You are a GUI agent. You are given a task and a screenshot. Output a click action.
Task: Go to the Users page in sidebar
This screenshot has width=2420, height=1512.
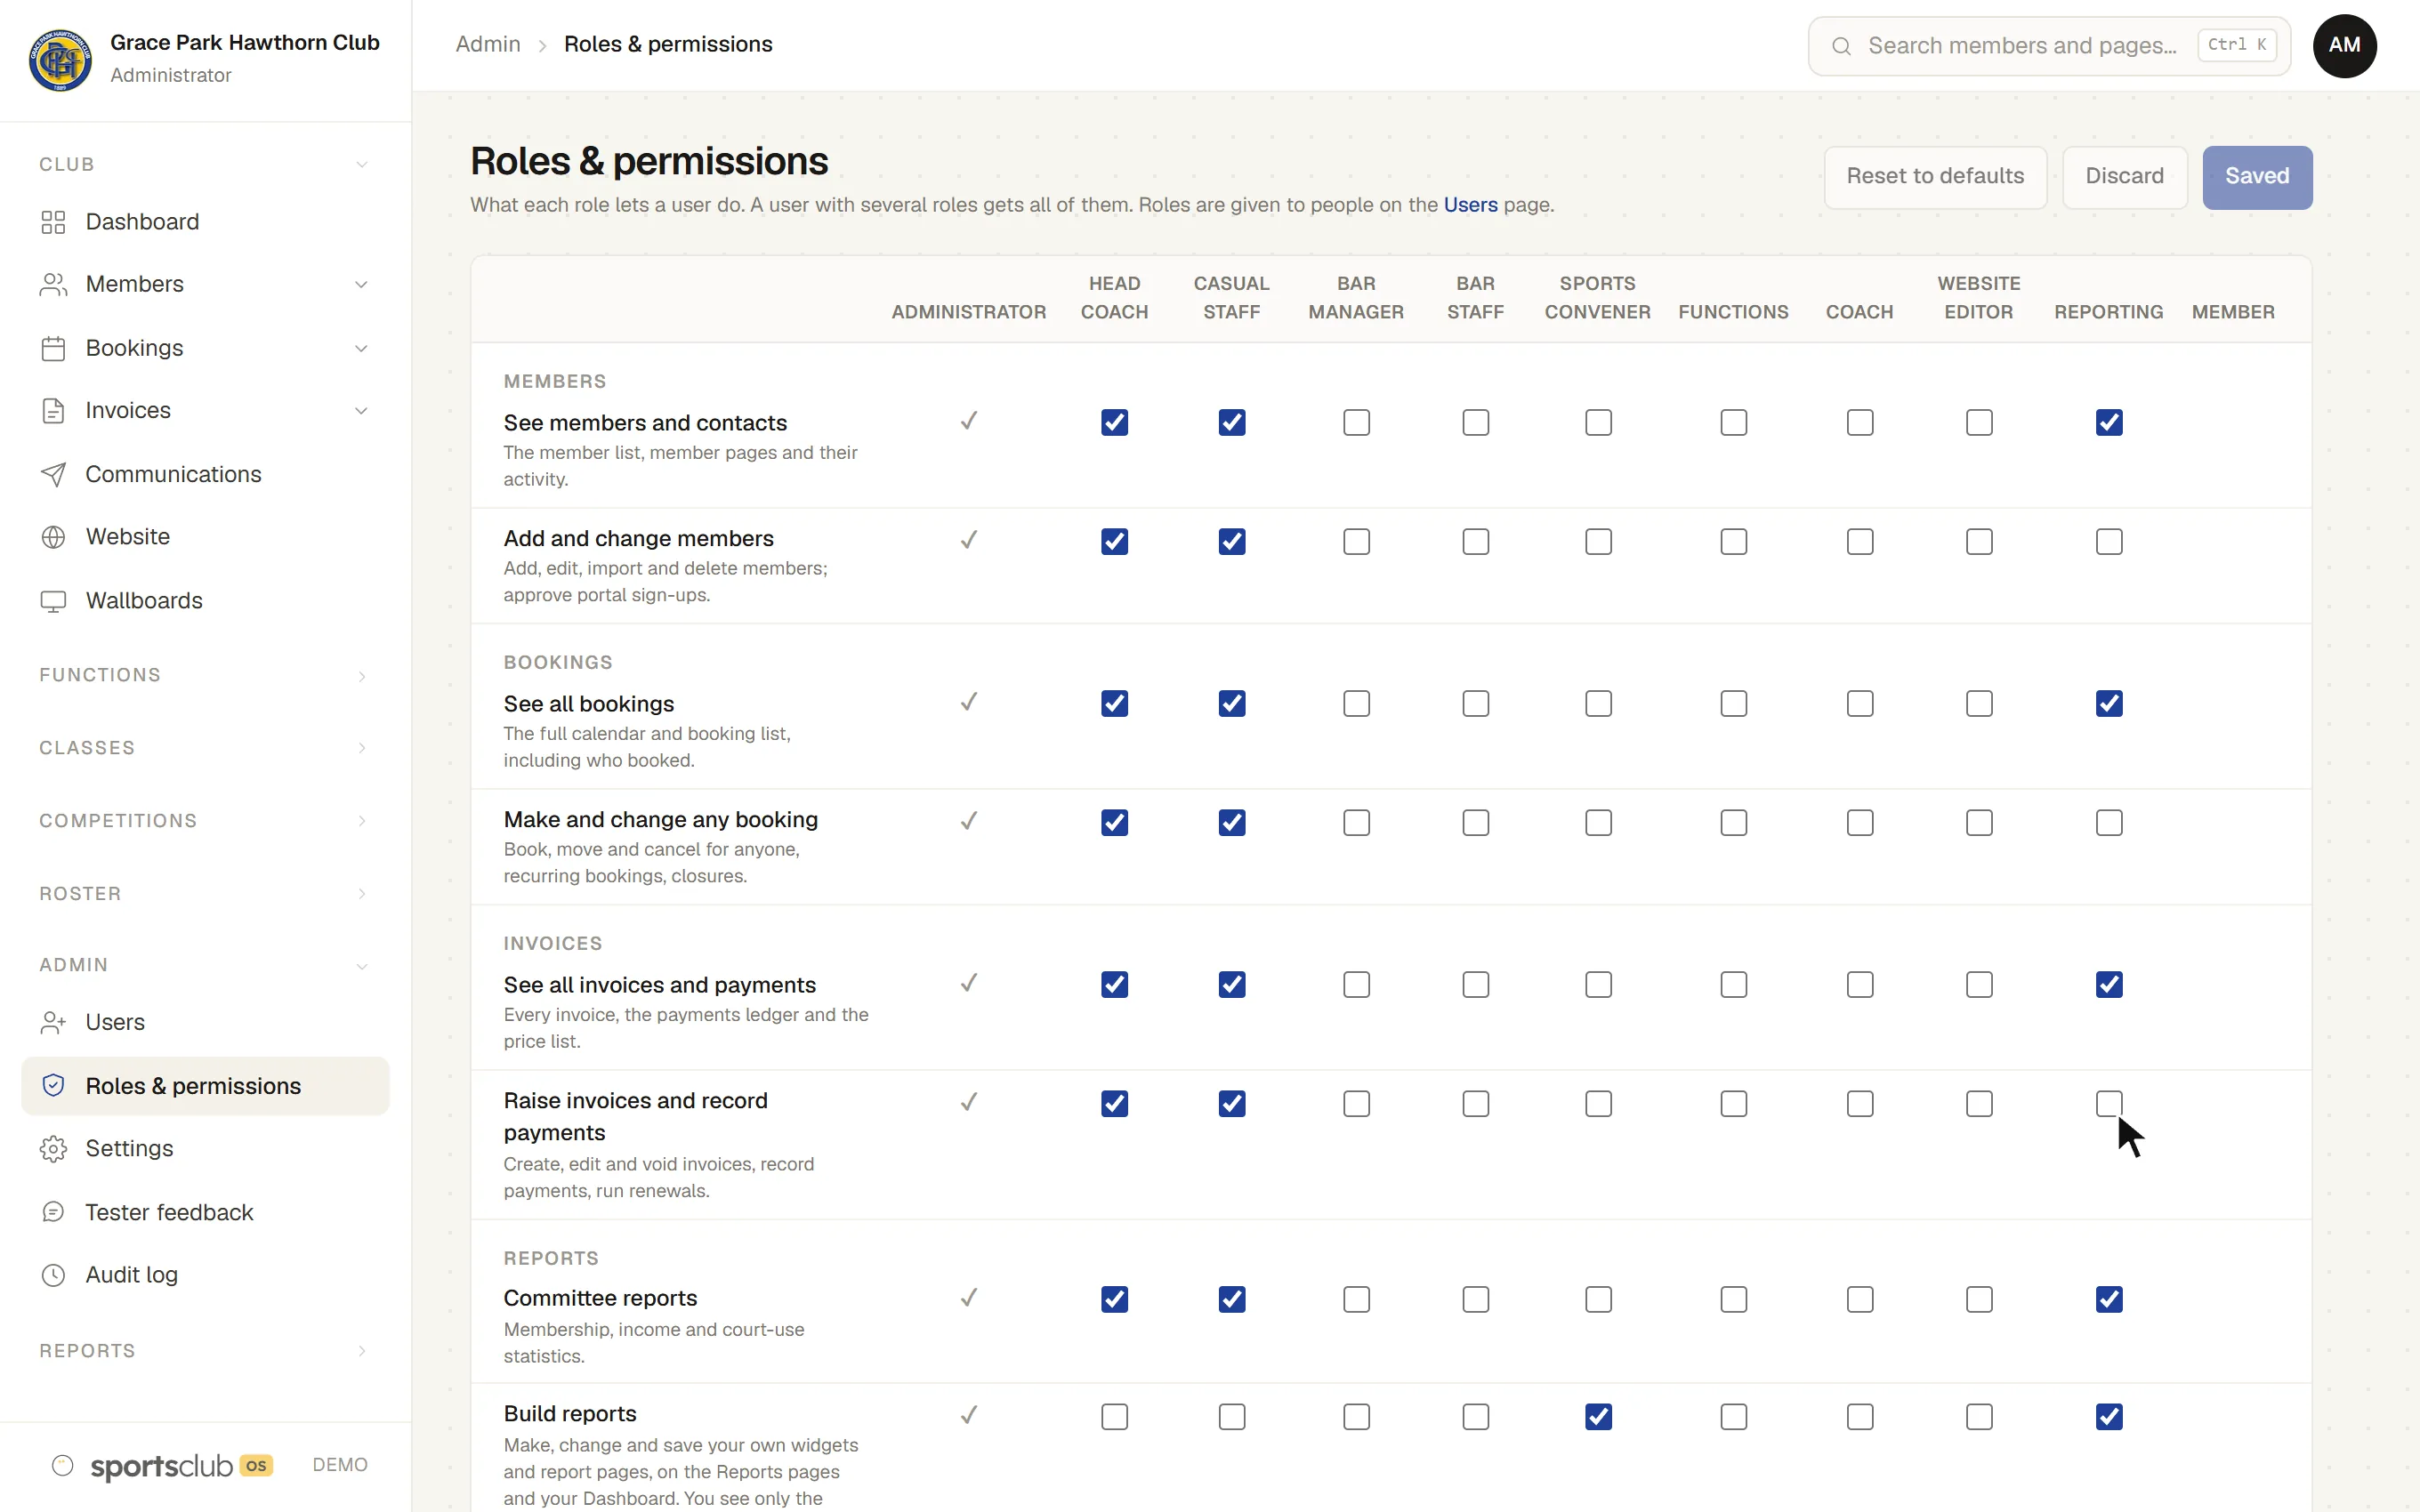click(x=204, y=1022)
